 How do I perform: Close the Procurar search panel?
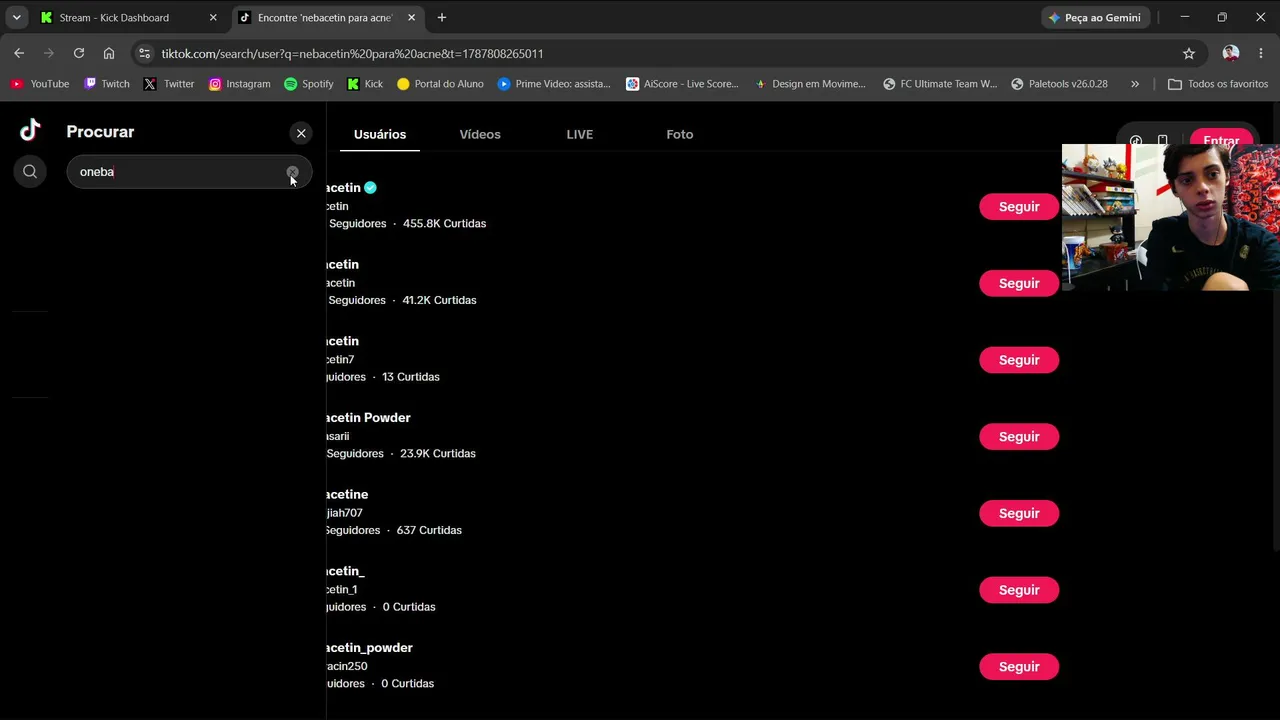(x=301, y=133)
